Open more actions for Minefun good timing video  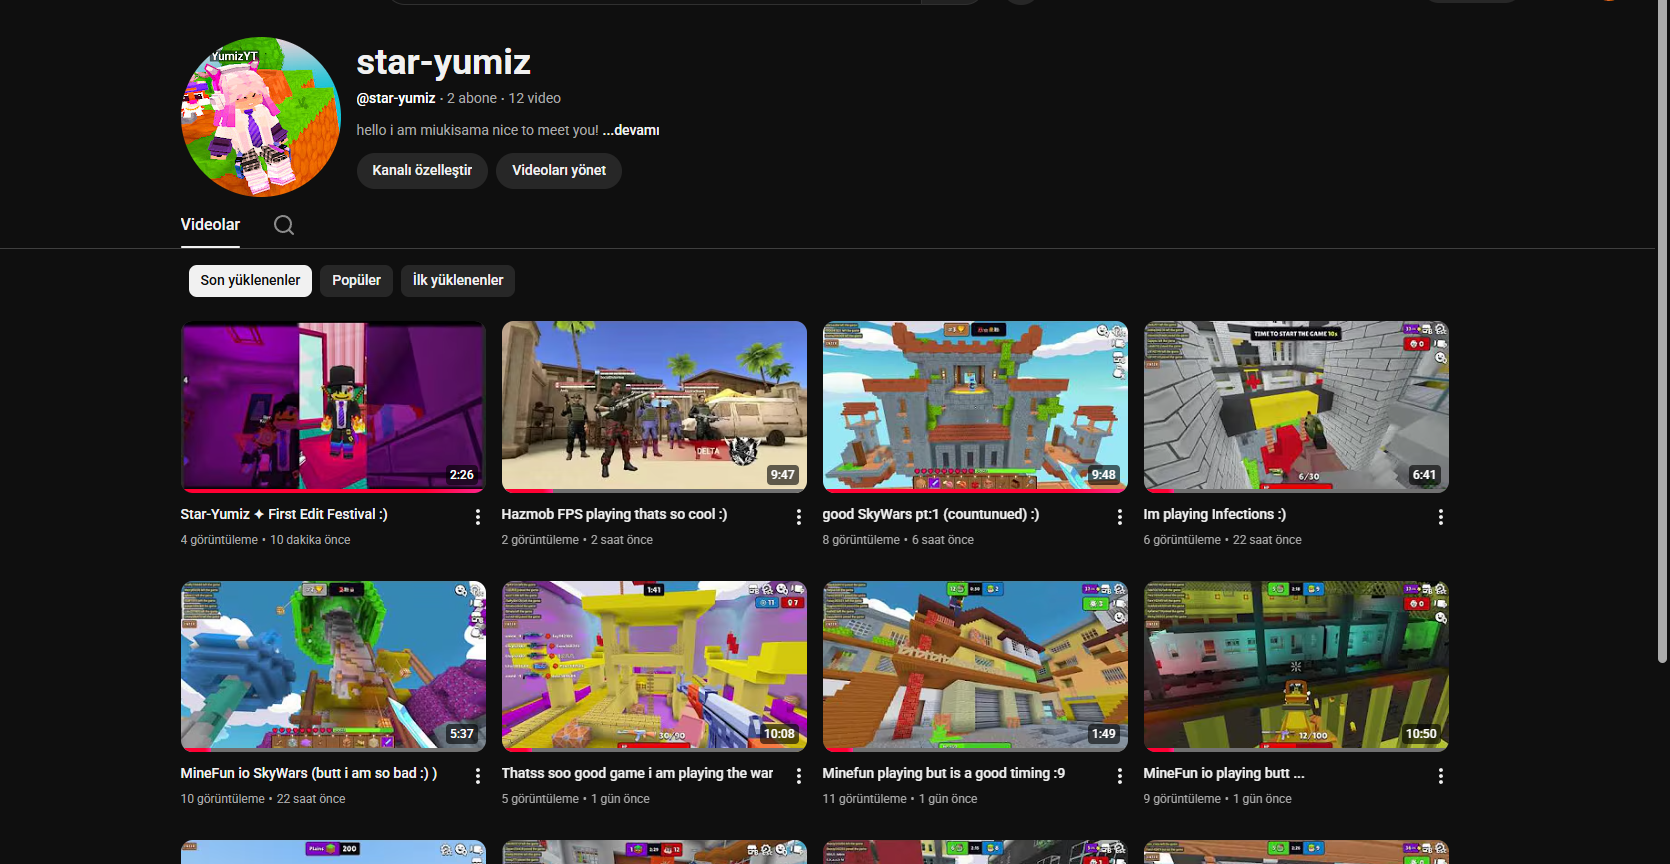coord(1119,776)
